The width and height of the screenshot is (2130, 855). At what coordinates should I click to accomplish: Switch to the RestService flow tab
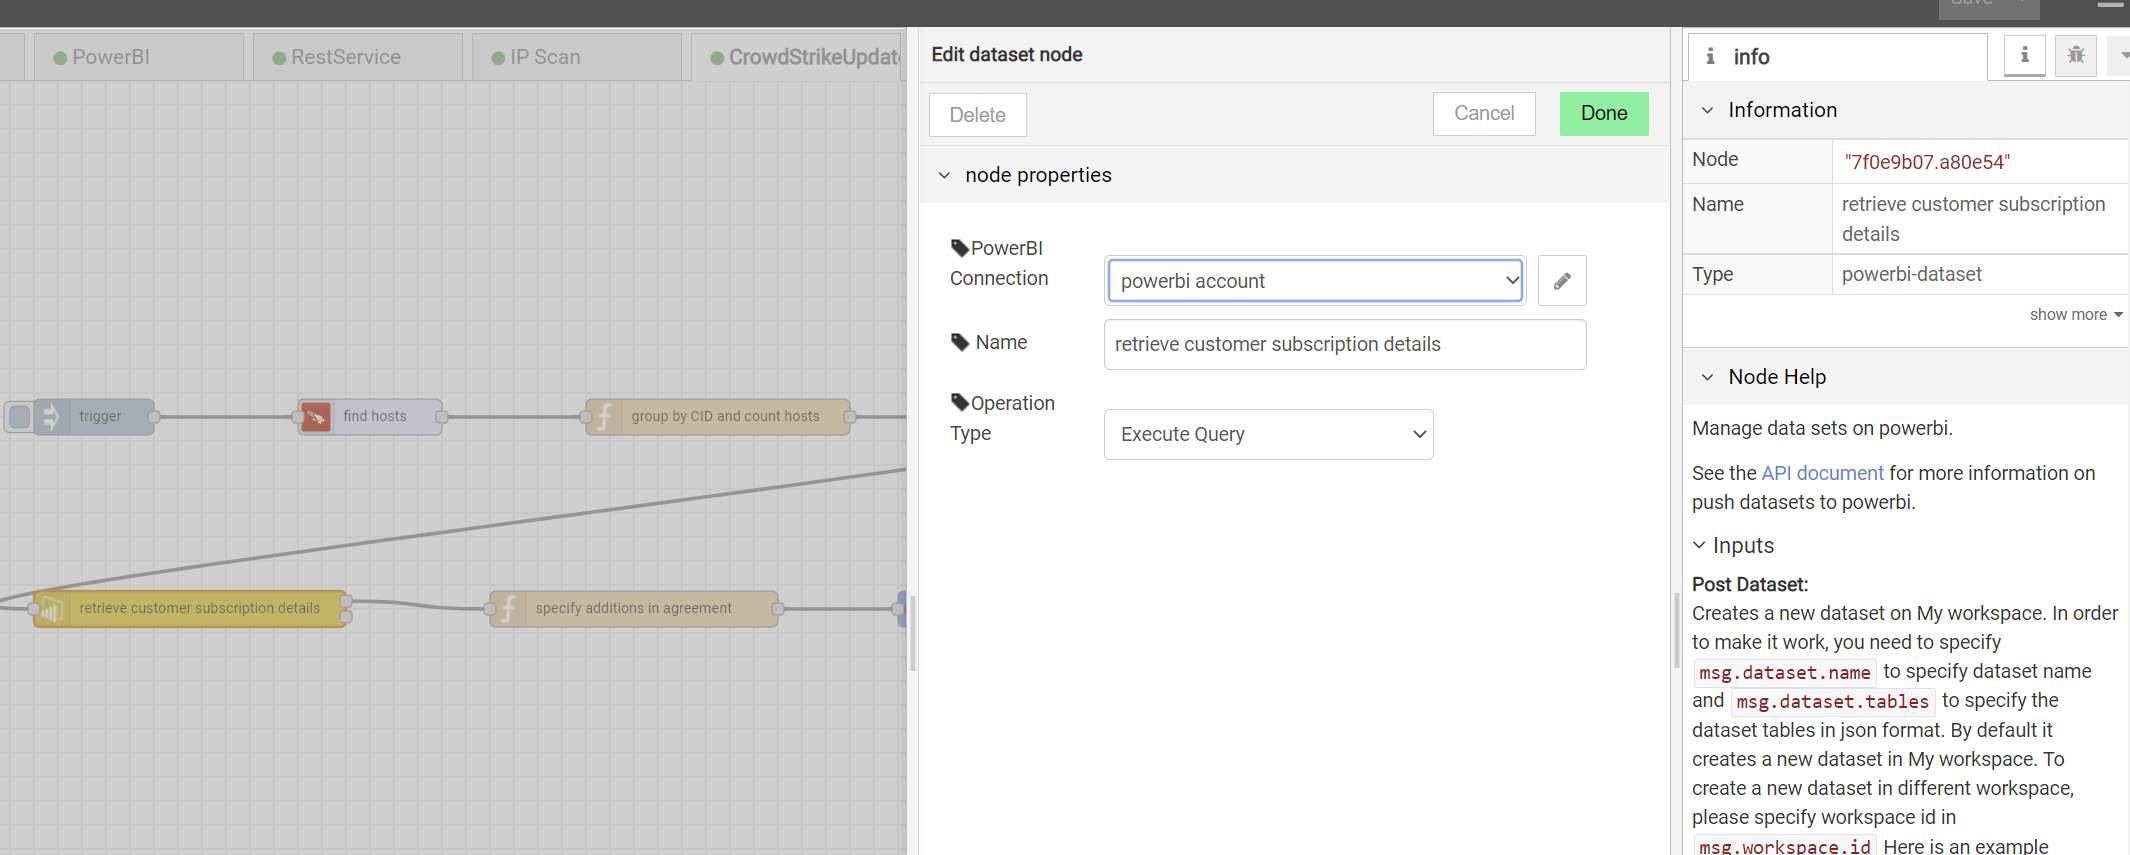tap(358, 57)
